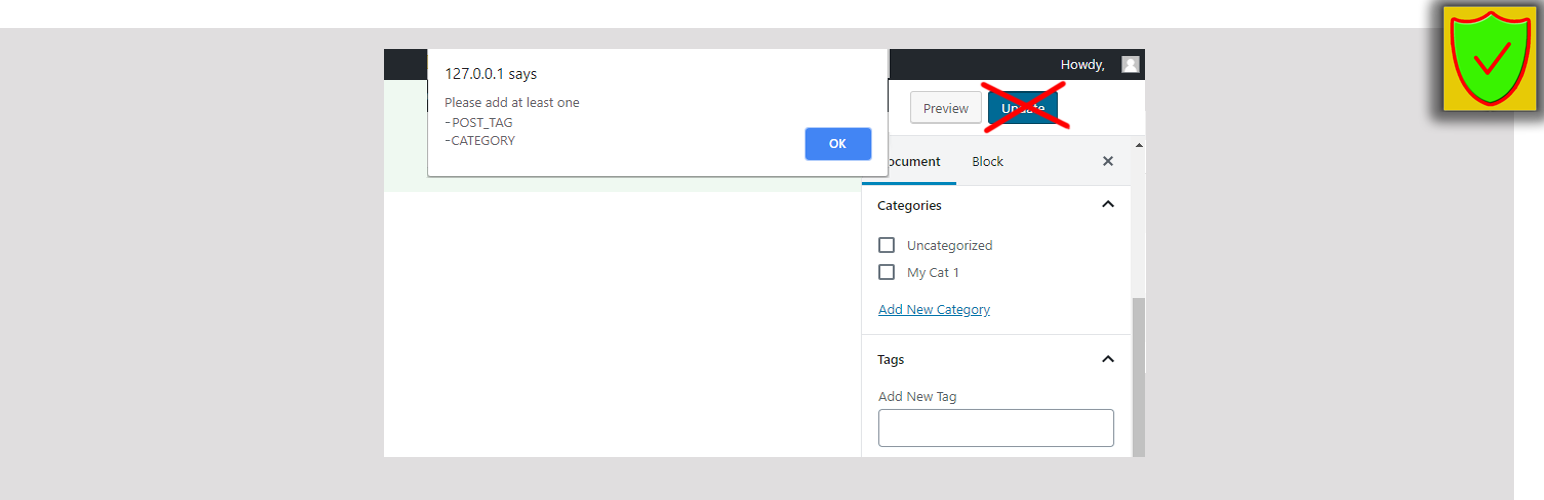
Task: Click OK in the alert dialog
Action: (x=838, y=144)
